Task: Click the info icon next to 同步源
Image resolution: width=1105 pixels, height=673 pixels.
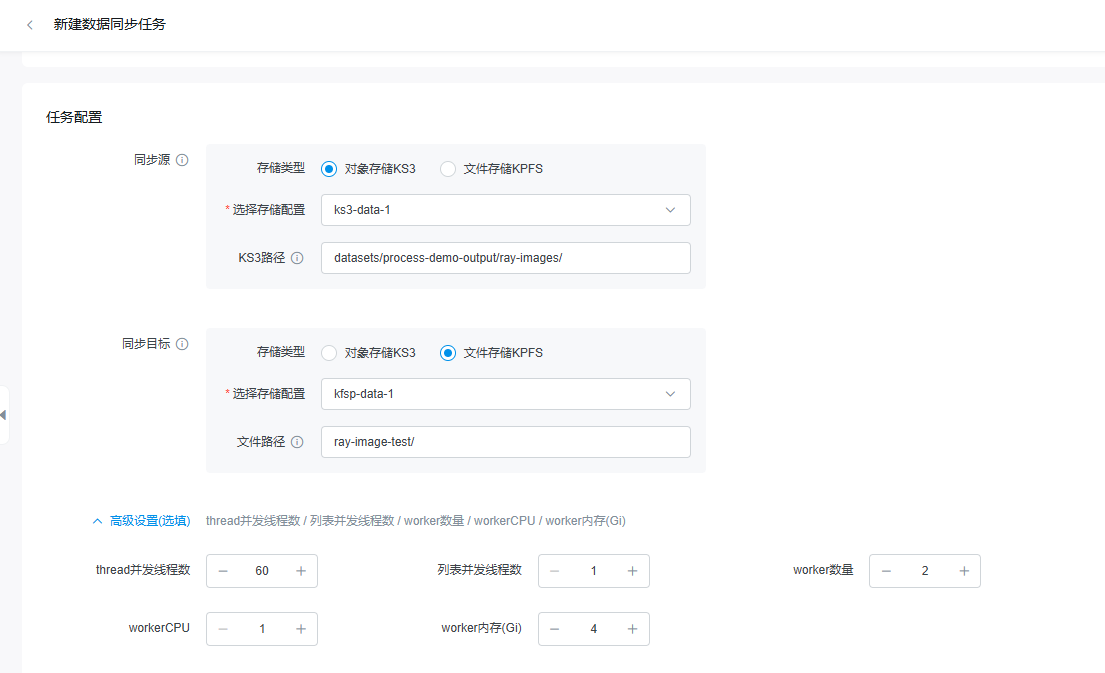Action: pos(182,160)
